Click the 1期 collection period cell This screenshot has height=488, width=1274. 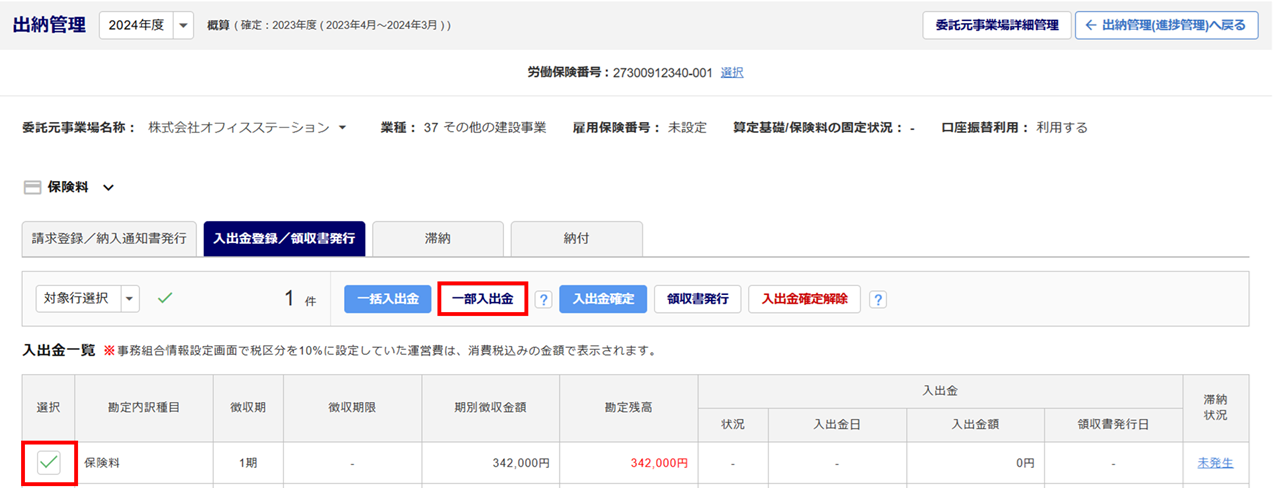248,463
